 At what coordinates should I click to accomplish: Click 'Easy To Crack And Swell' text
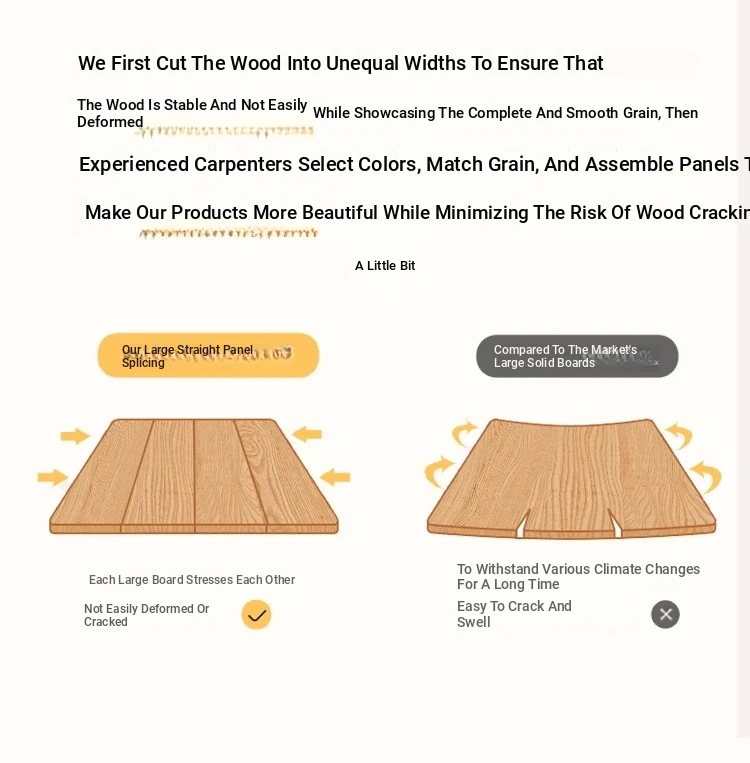tap(514, 614)
